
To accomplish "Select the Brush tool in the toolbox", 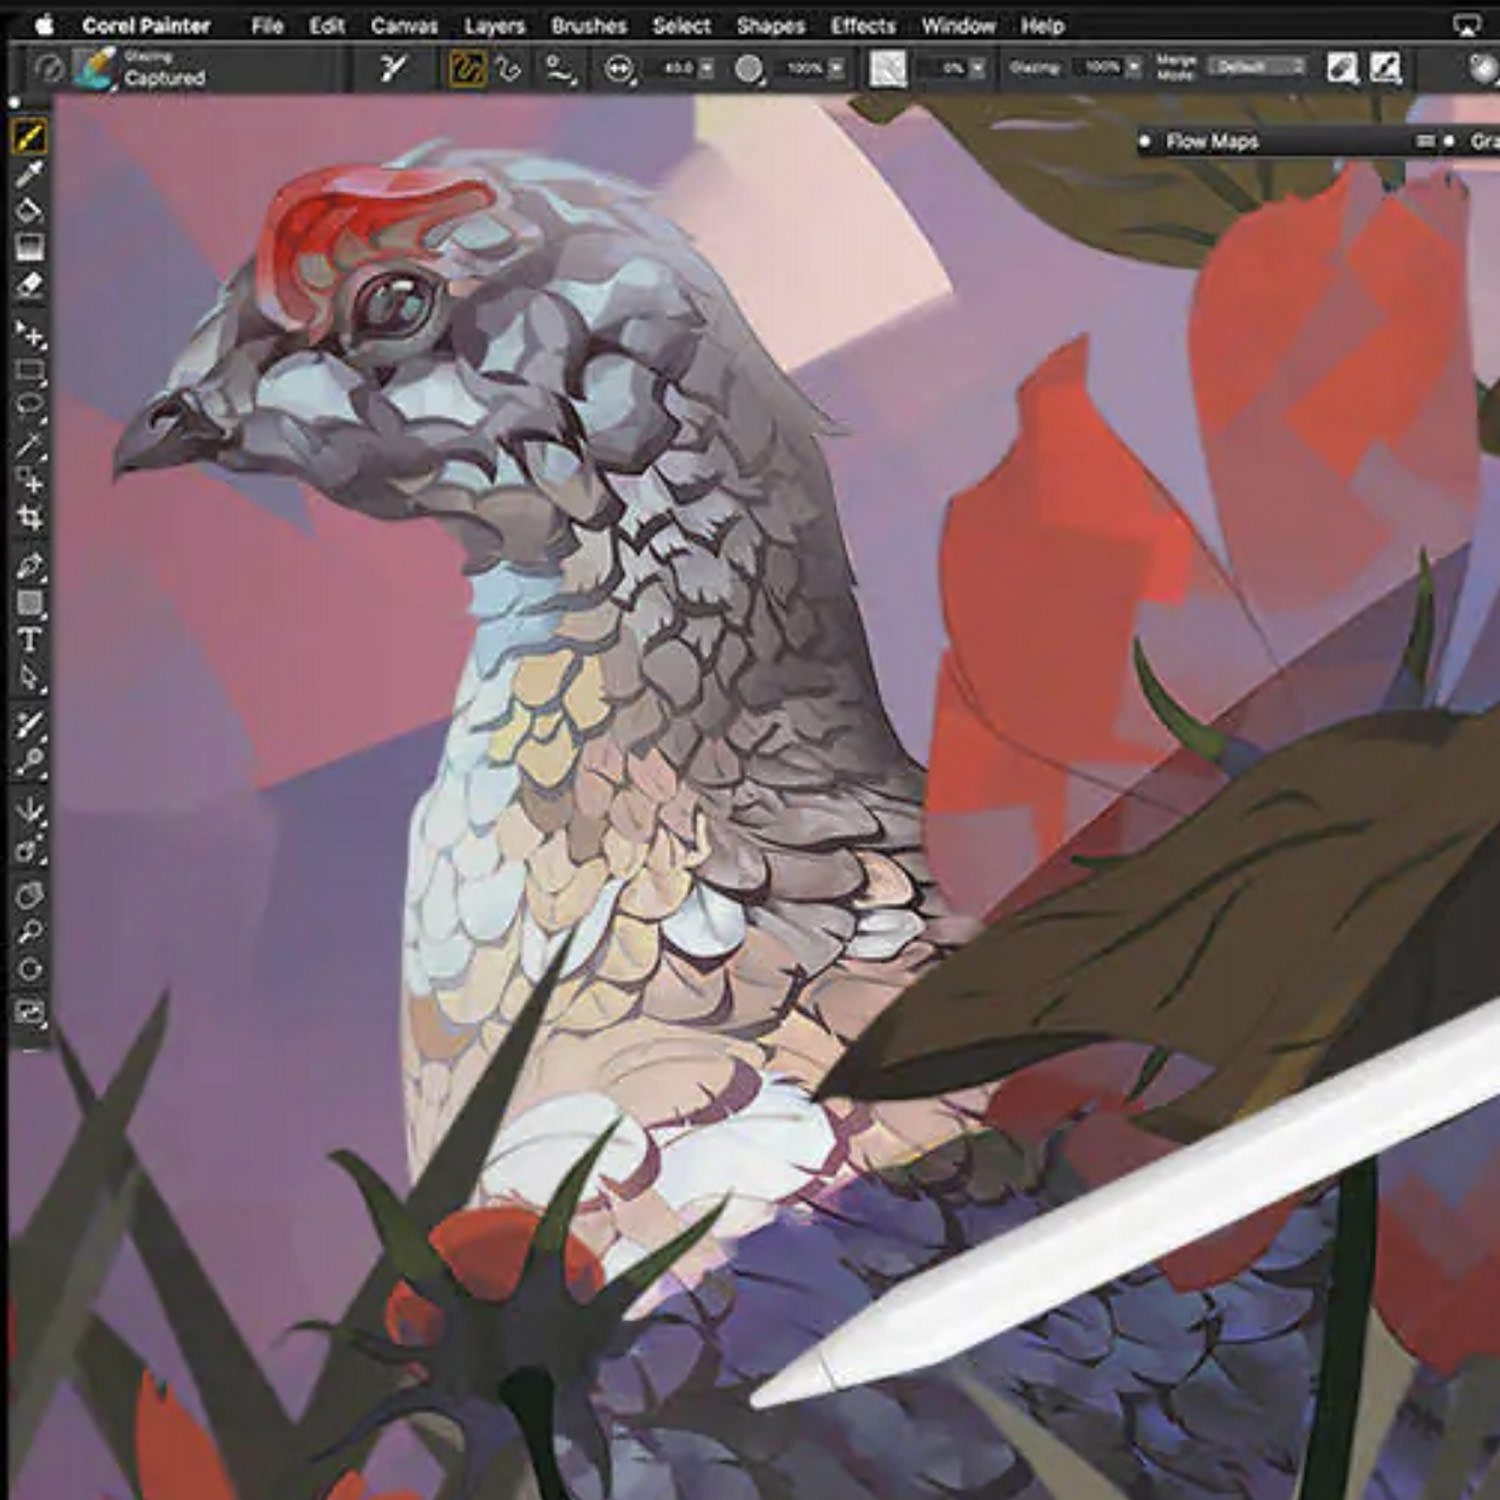I will click(x=29, y=136).
